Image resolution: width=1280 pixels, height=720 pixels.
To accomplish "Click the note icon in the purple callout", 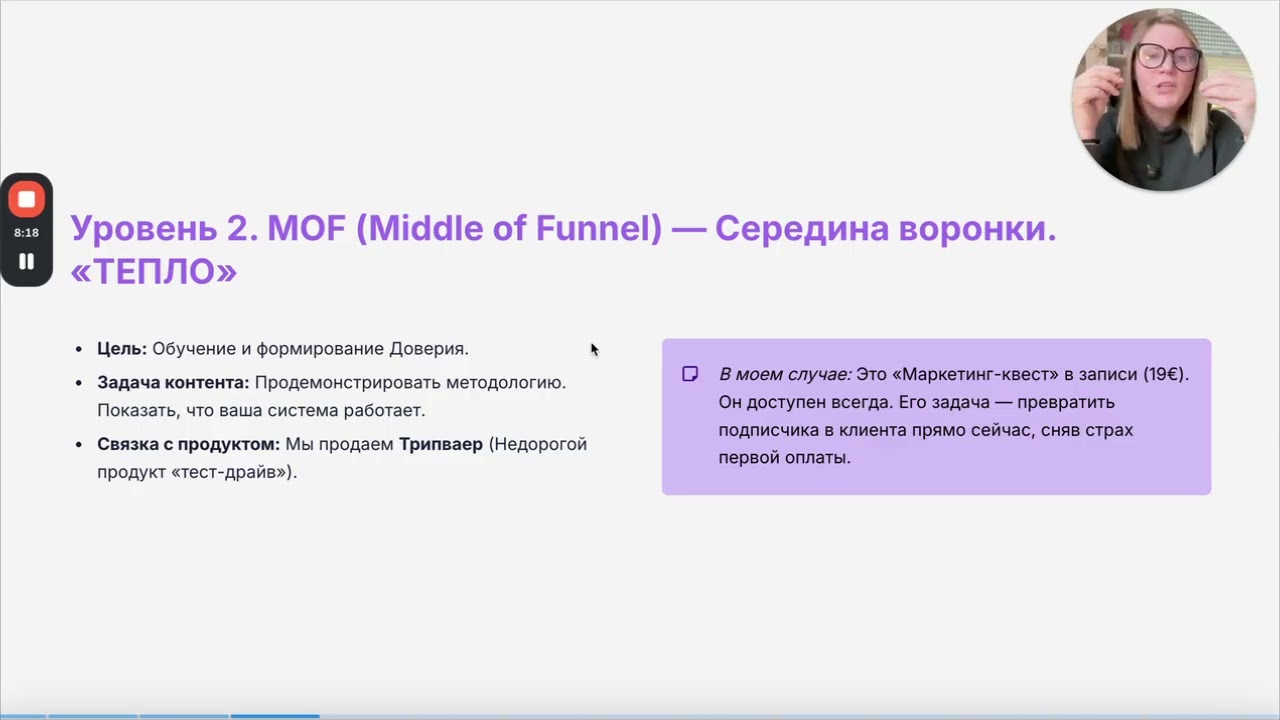I will coord(690,374).
